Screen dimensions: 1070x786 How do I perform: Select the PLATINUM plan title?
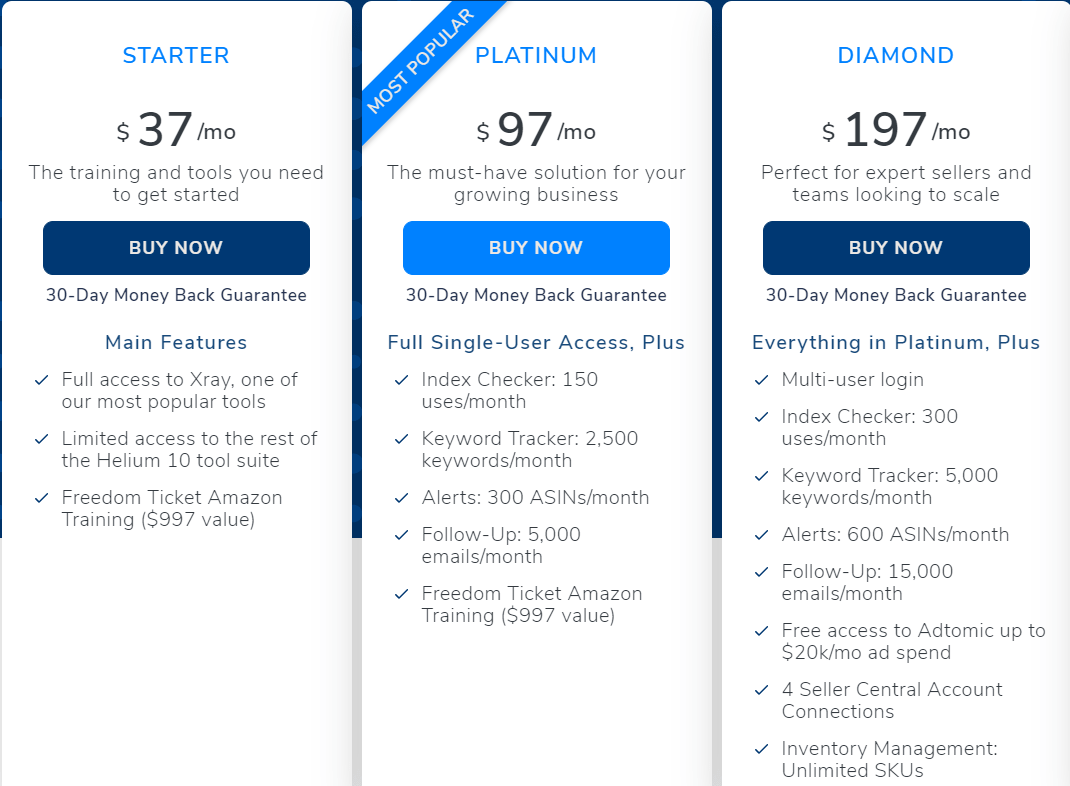tap(536, 55)
